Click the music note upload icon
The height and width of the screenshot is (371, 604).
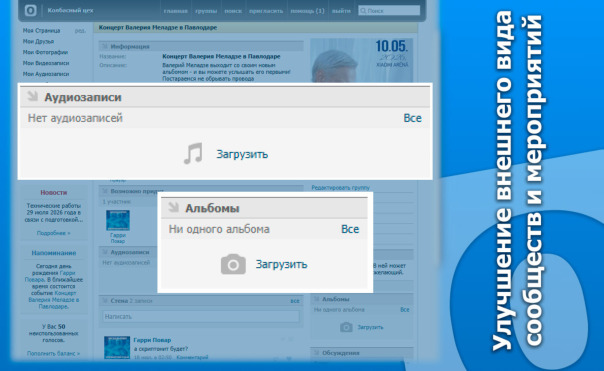tap(193, 153)
